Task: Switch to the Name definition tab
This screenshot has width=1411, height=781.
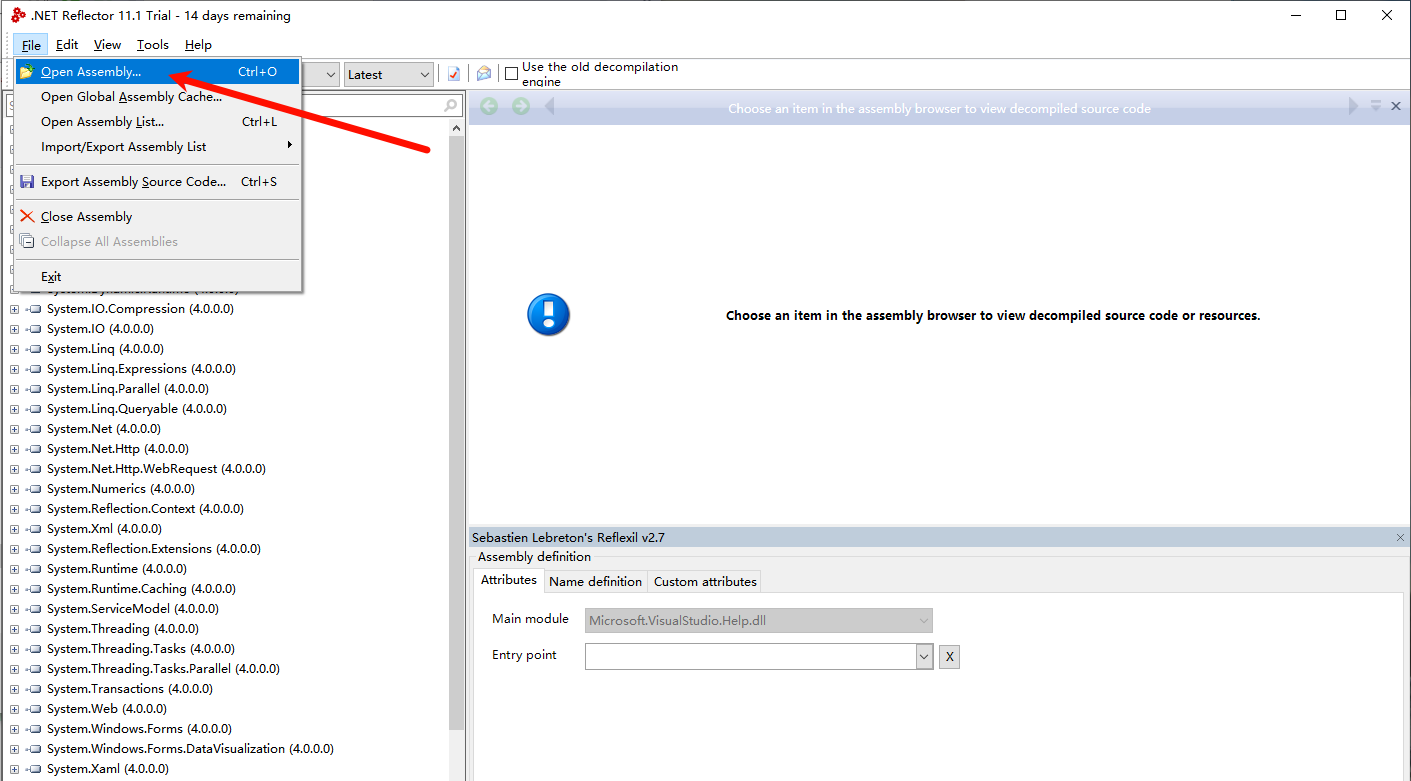Action: coord(596,581)
